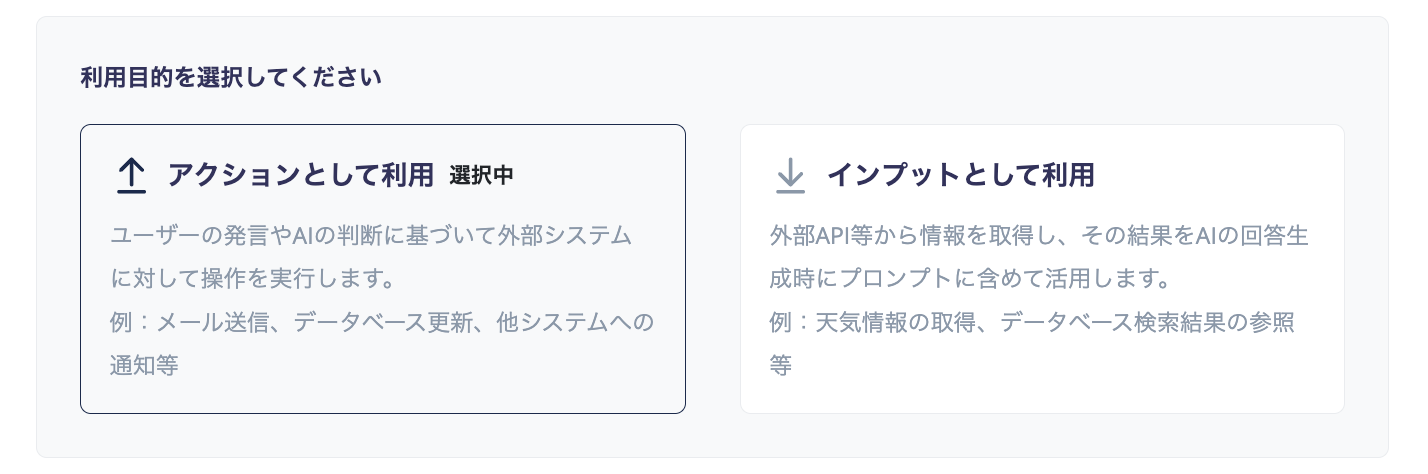Click the line starting ユーザーの発言やAIの判断

(x=371, y=236)
